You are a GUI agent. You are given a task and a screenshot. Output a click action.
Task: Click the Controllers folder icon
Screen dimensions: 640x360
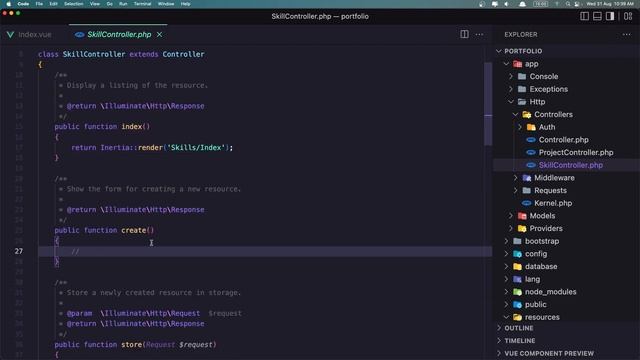point(527,115)
